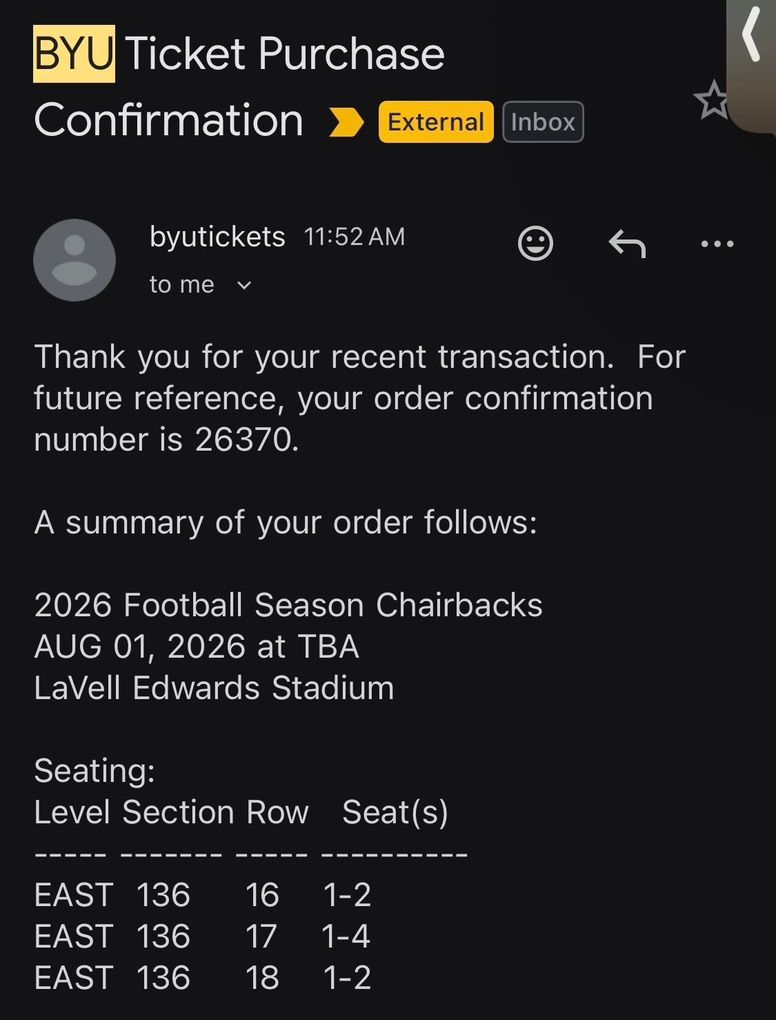Viewport: 776px width, 1020px height.
Task: Tap the 2026 Football Season Chairbacks line
Action: [x=288, y=605]
